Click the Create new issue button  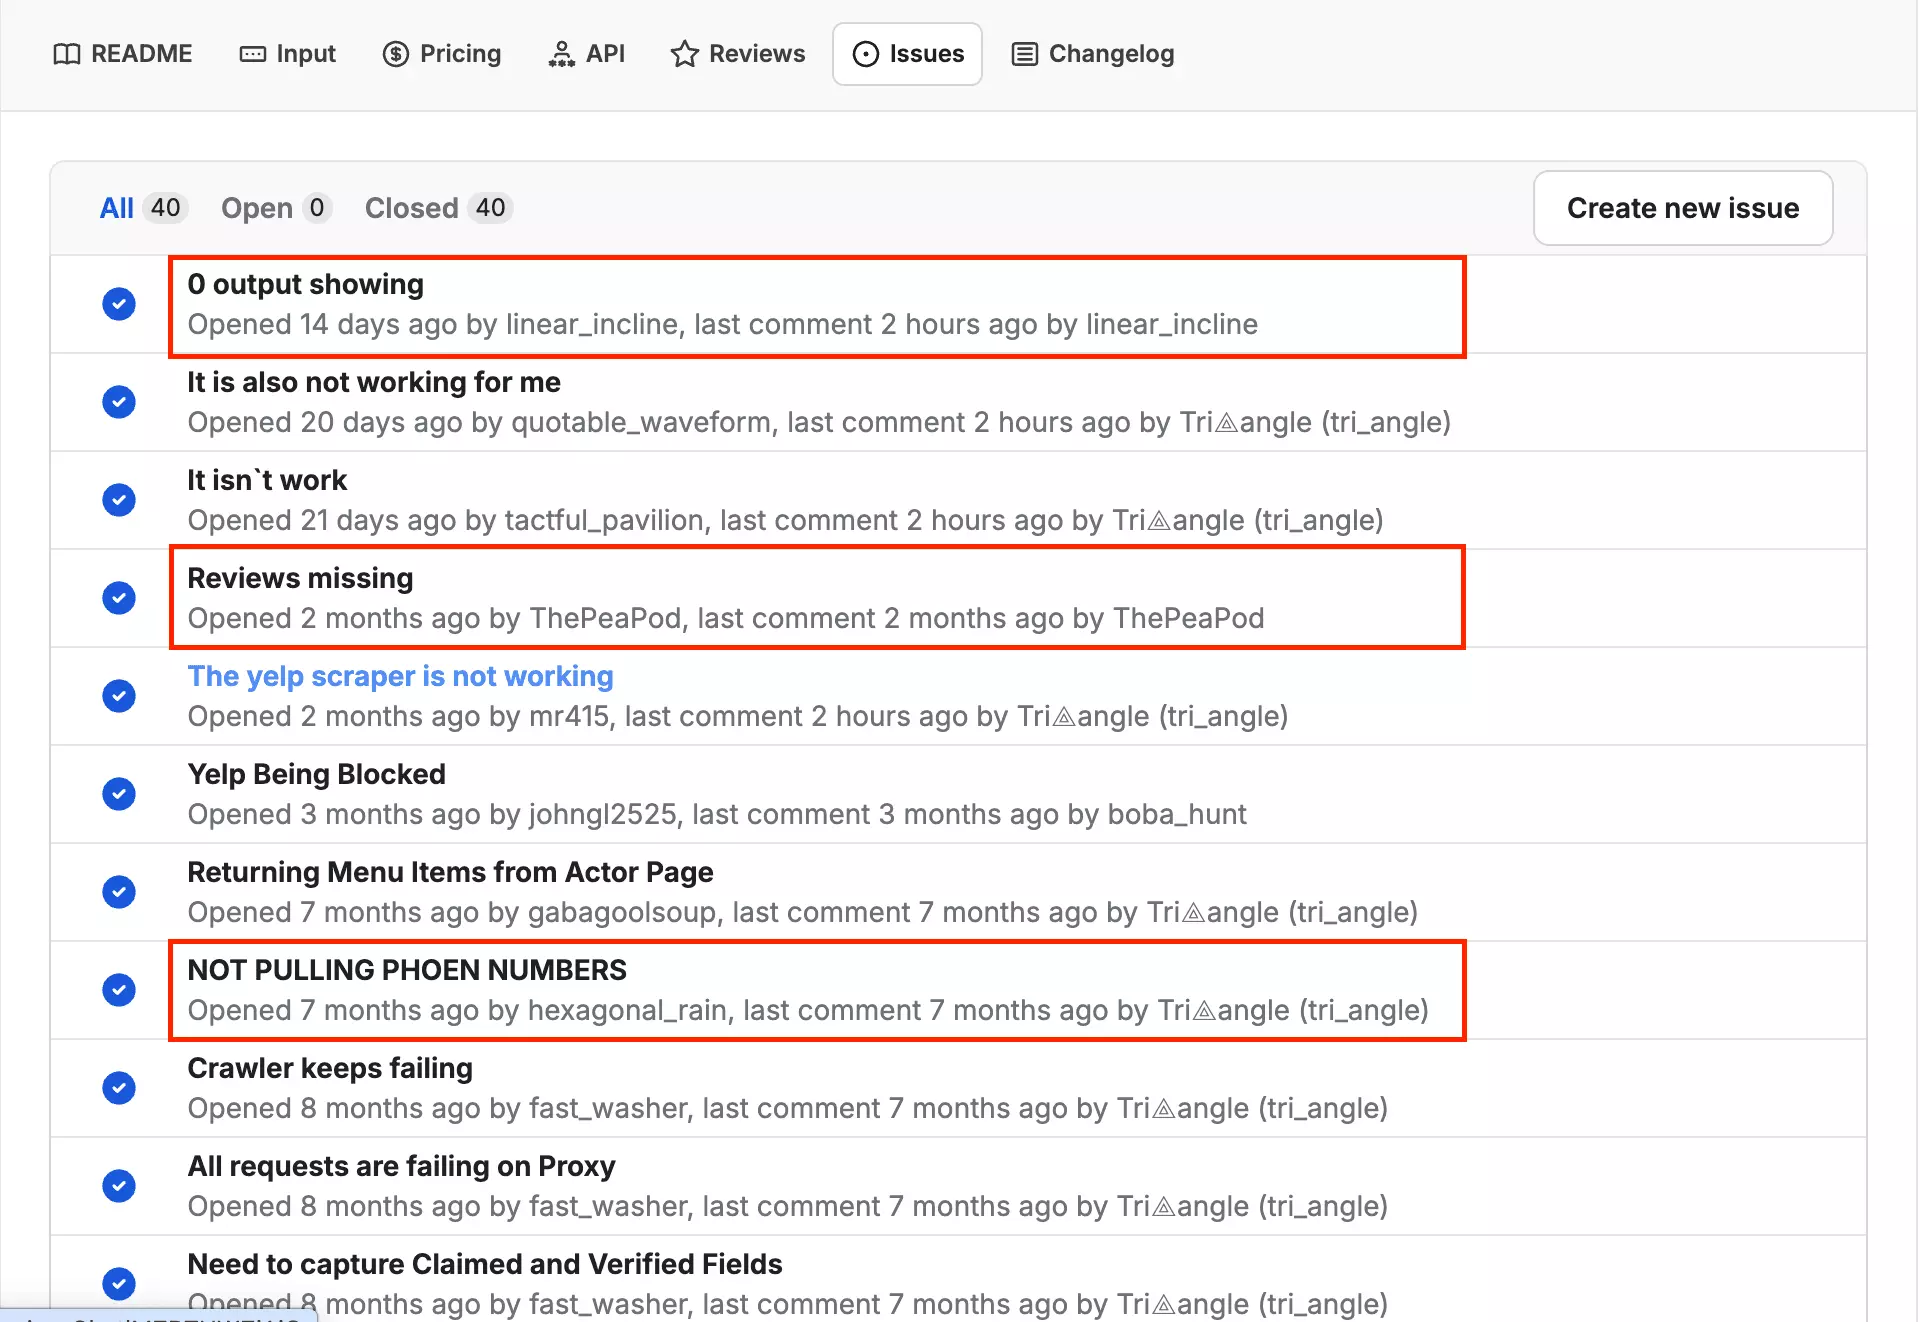1682,208
